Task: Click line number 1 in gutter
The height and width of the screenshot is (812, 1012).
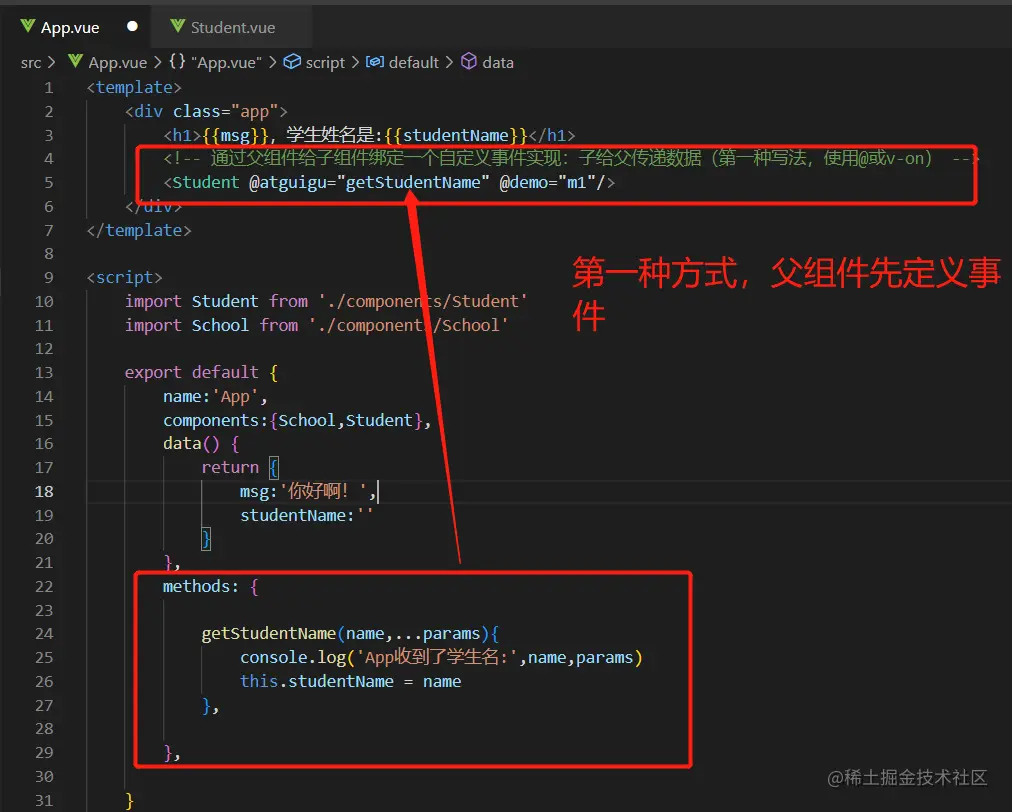Action: pyautogui.click(x=49, y=88)
